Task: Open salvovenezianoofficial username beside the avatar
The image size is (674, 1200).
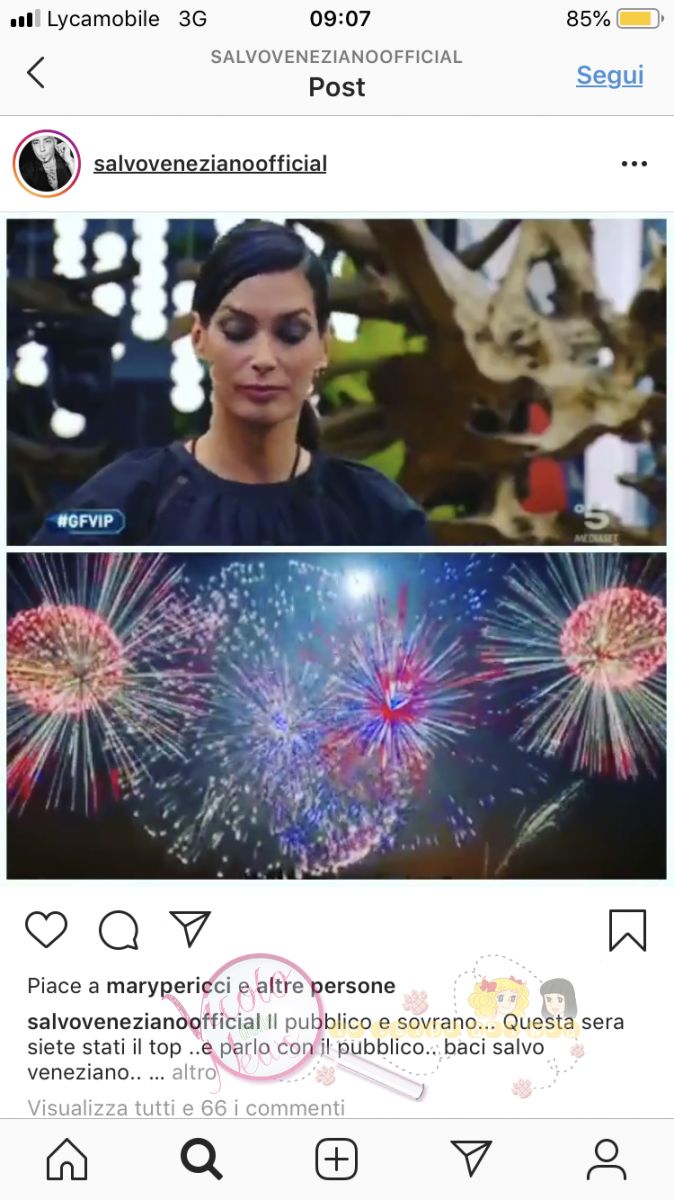Action: (x=210, y=163)
